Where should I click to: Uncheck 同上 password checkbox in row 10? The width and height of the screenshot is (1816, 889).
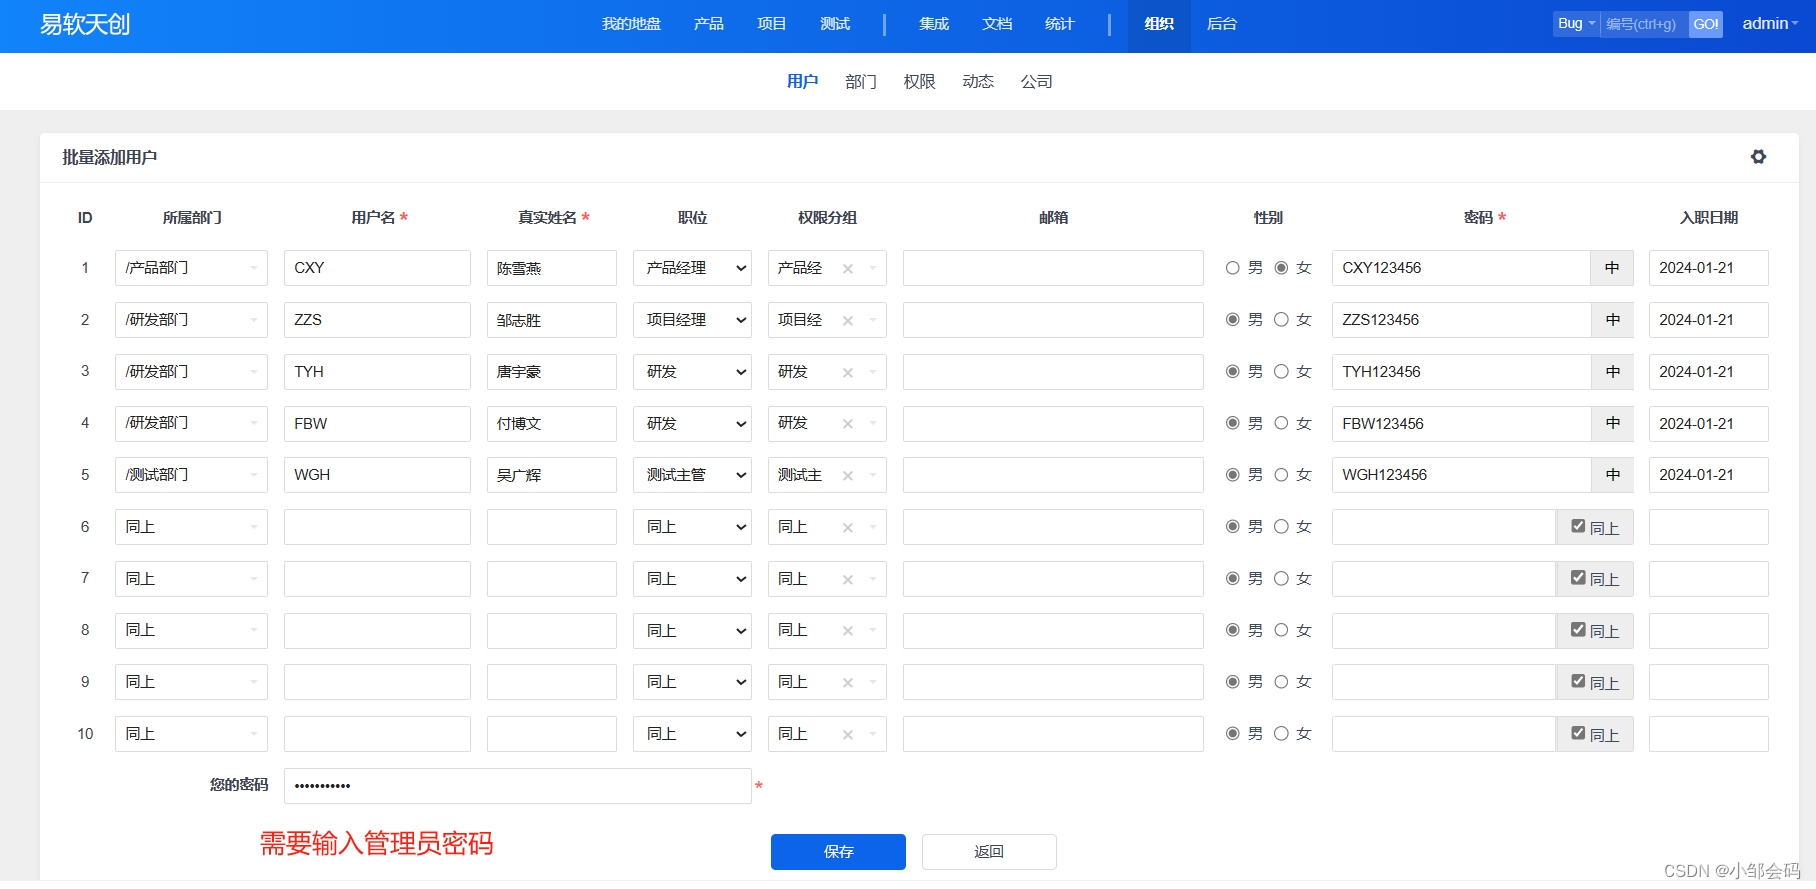(x=1578, y=733)
